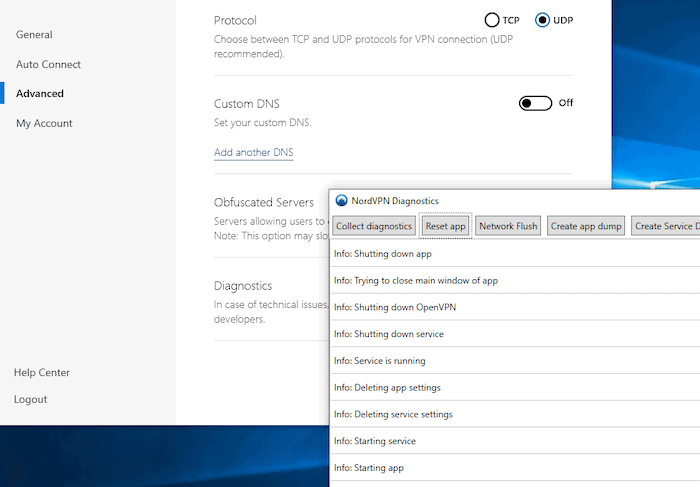Run Network Flush from diagnostics toolbar
Screen dimensions: 700x487
tap(508, 226)
